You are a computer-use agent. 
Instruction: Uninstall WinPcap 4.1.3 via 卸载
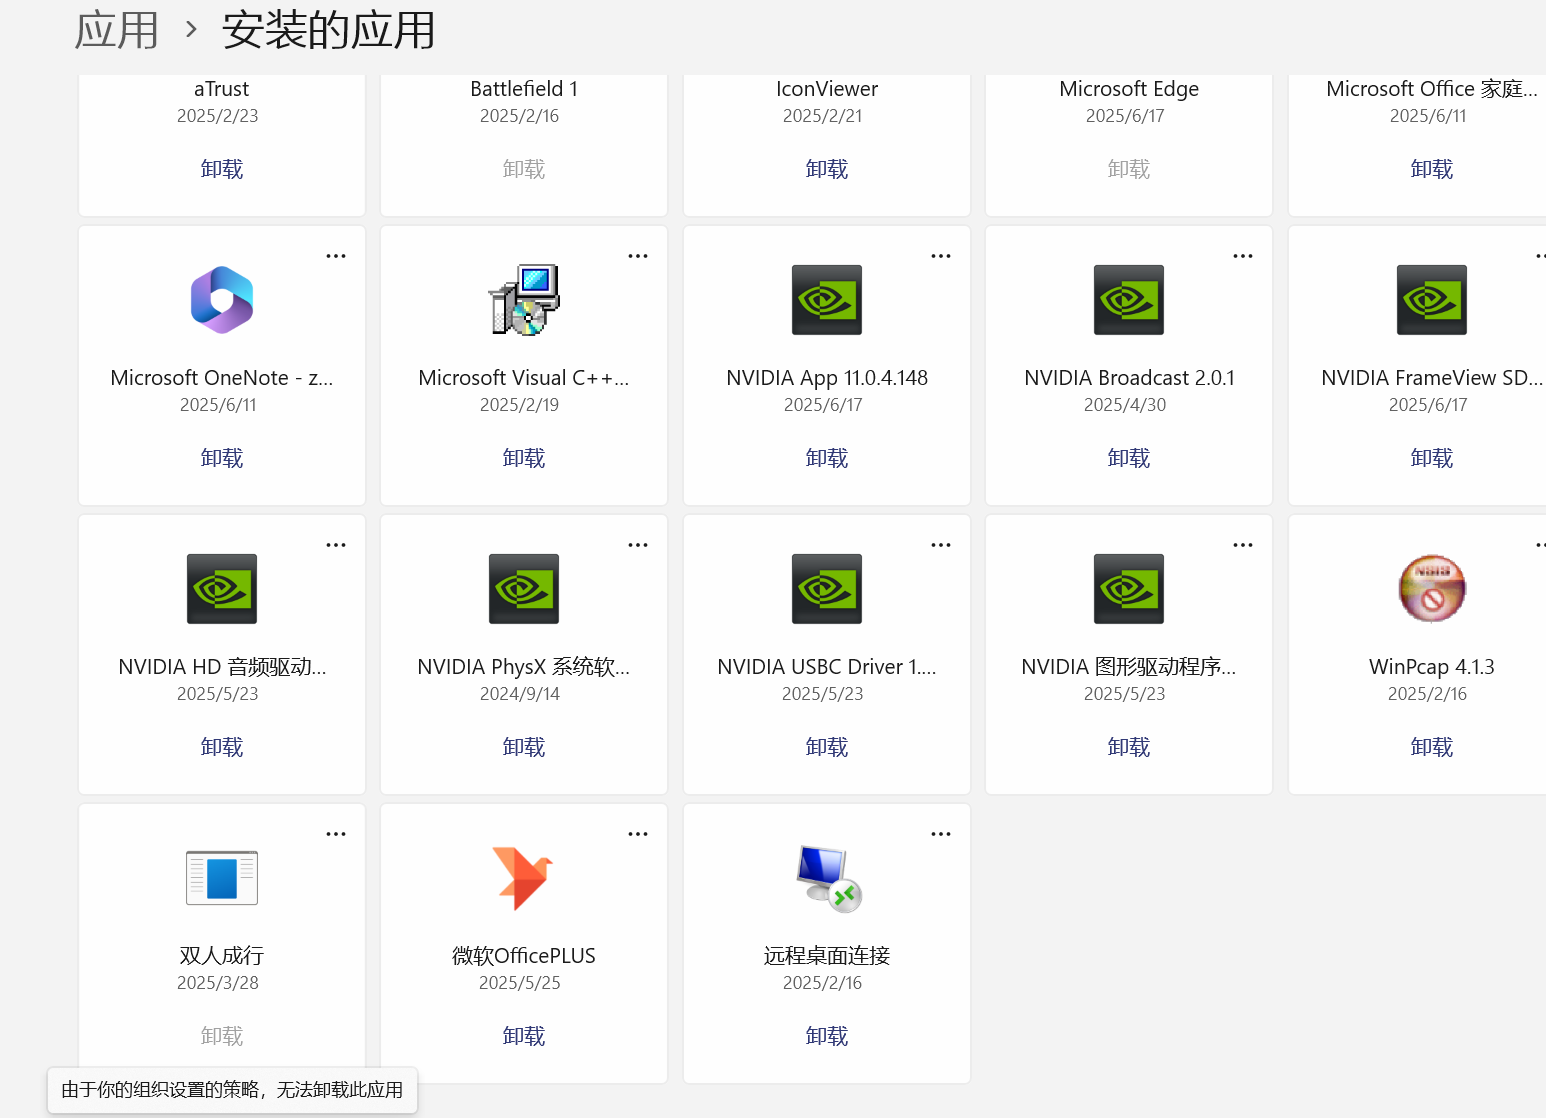1432,747
